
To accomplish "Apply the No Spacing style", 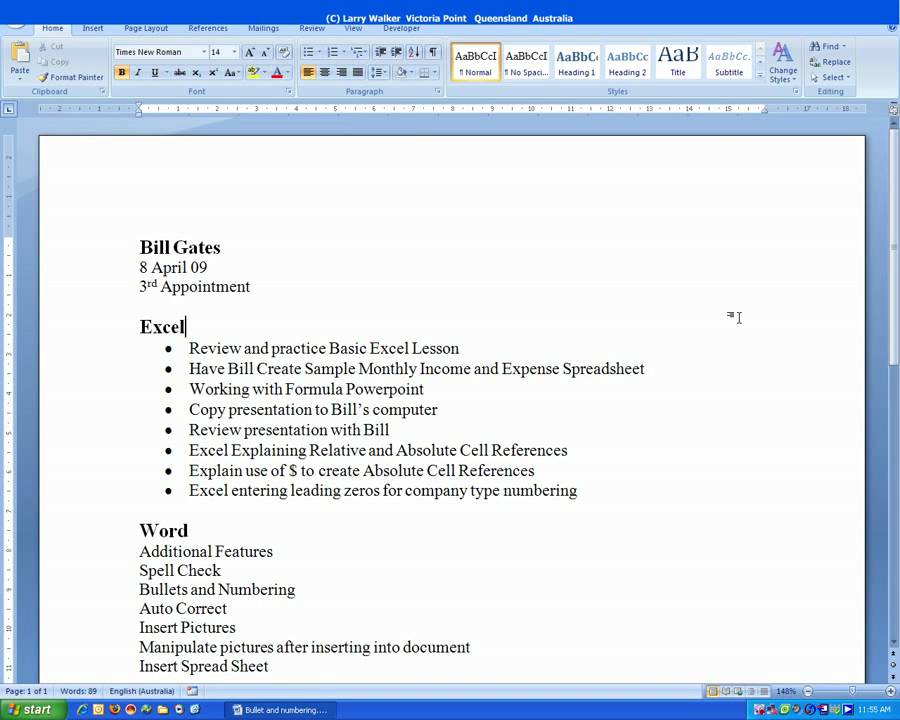I will click(x=526, y=62).
